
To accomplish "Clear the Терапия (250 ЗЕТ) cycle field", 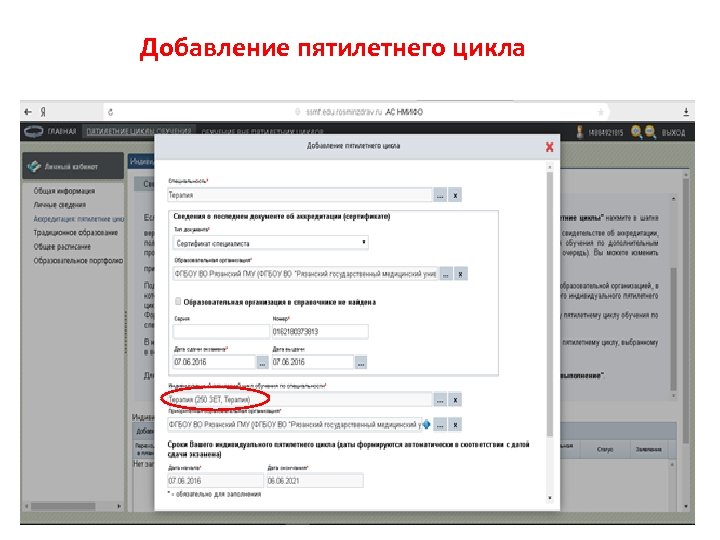I will [455, 400].
